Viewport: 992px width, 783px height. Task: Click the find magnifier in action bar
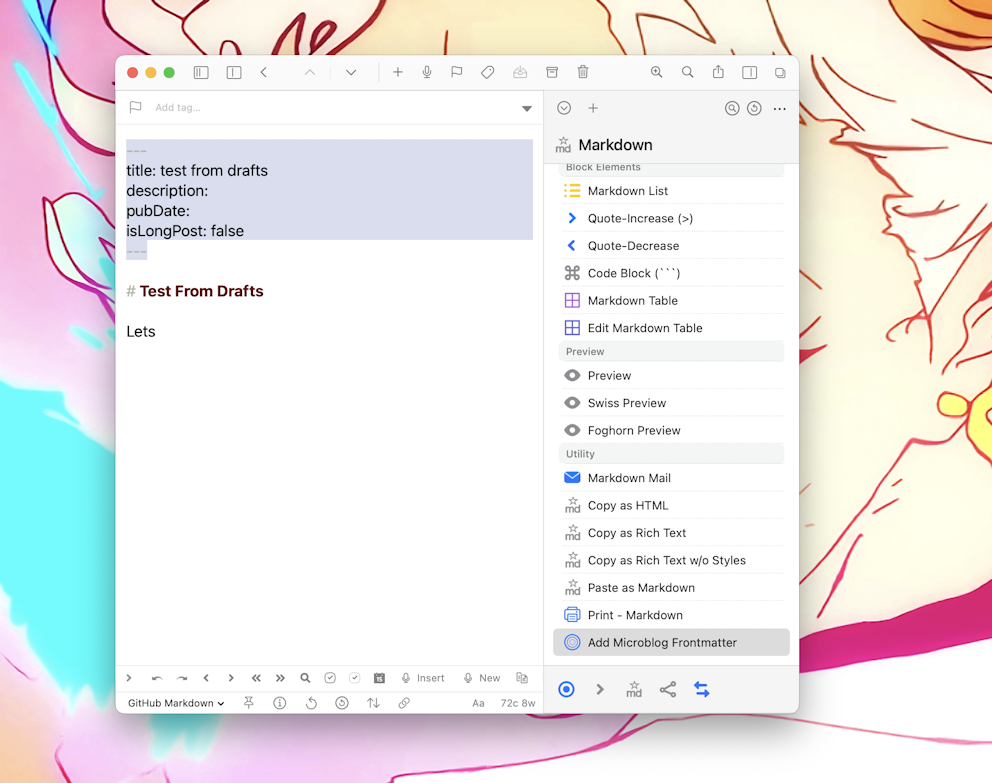click(305, 678)
